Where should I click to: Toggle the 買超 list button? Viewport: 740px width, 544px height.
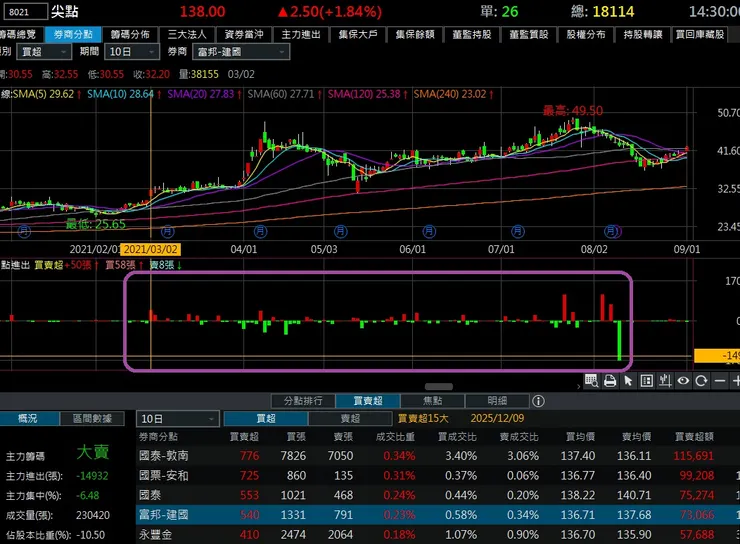[x=266, y=418]
